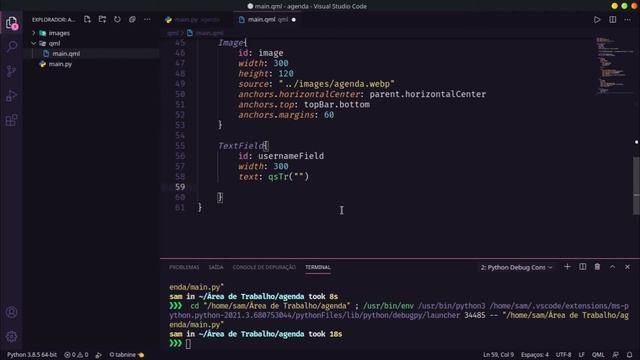Refresh the explorer tree

click(x=117, y=19)
